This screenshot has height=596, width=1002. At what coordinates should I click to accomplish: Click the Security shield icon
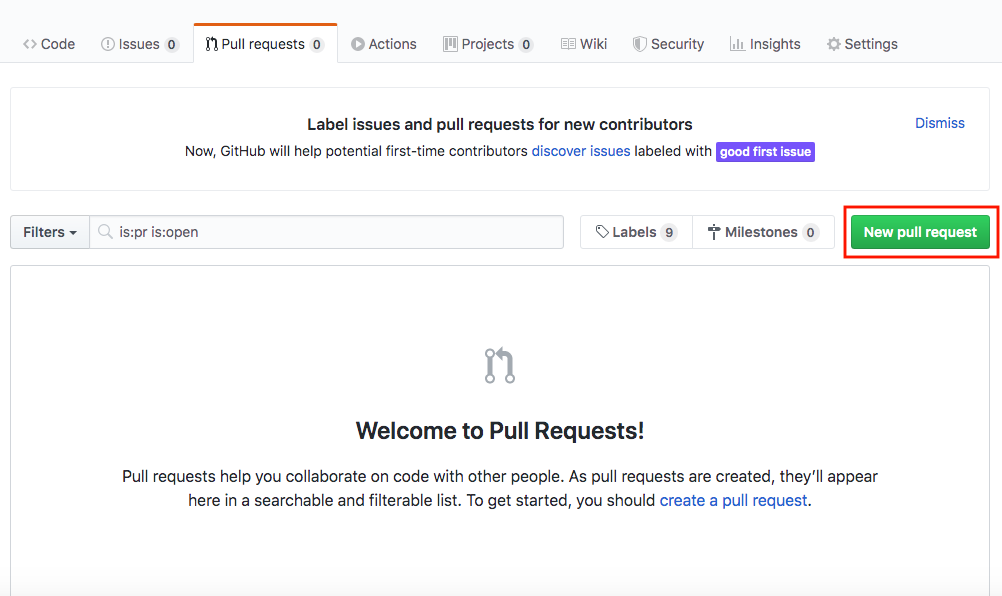(639, 44)
